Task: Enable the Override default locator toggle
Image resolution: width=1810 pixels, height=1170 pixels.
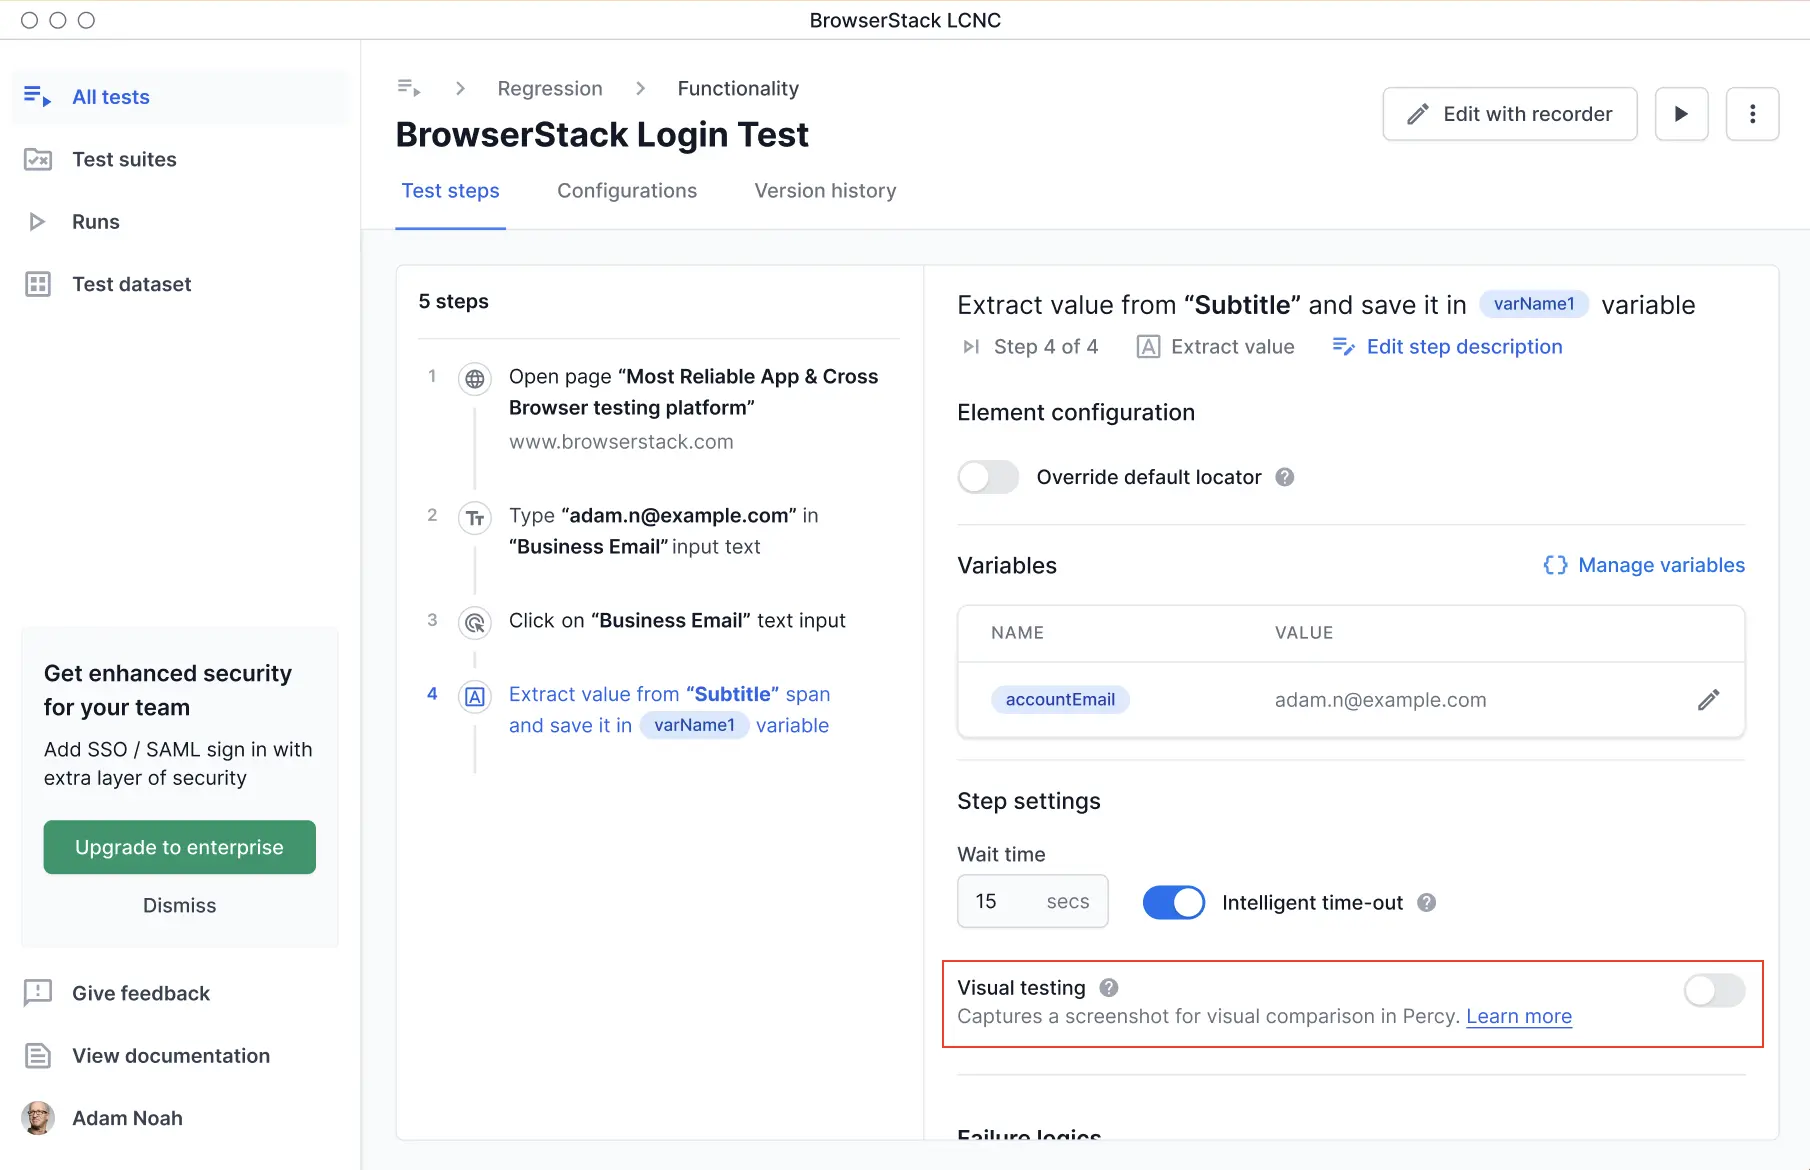Action: point(987,477)
